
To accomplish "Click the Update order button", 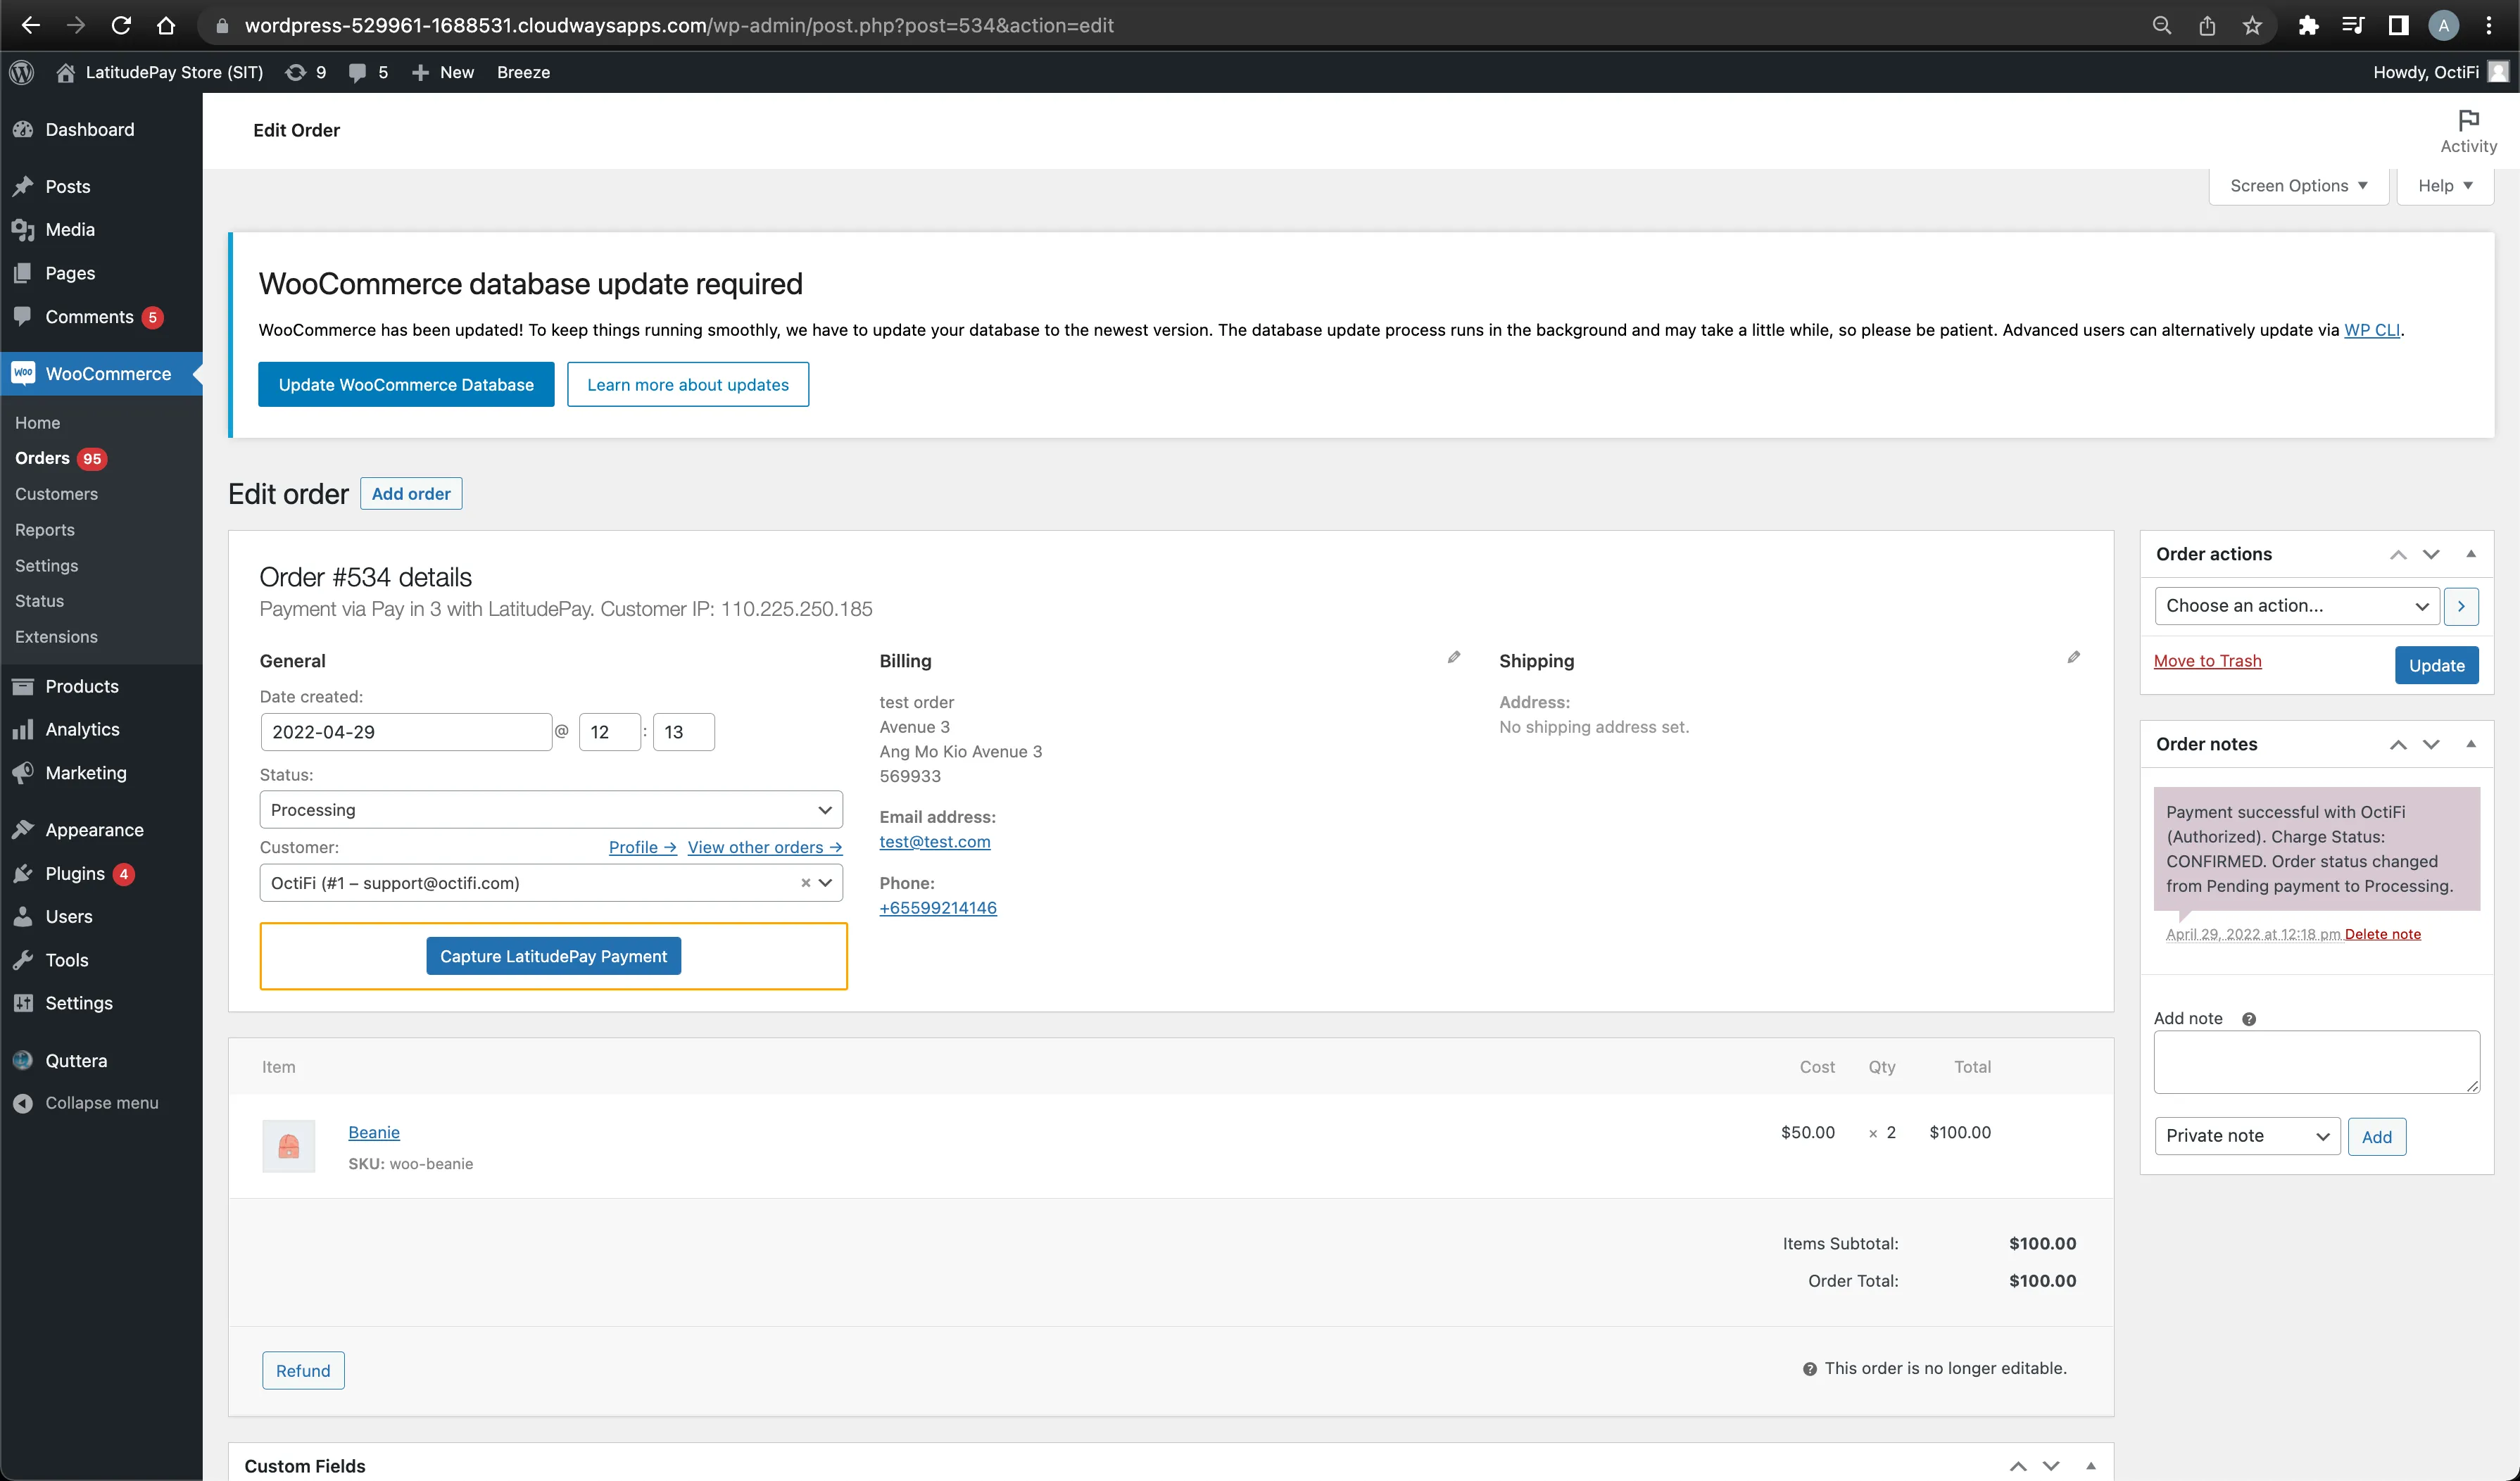I will [2437, 666].
